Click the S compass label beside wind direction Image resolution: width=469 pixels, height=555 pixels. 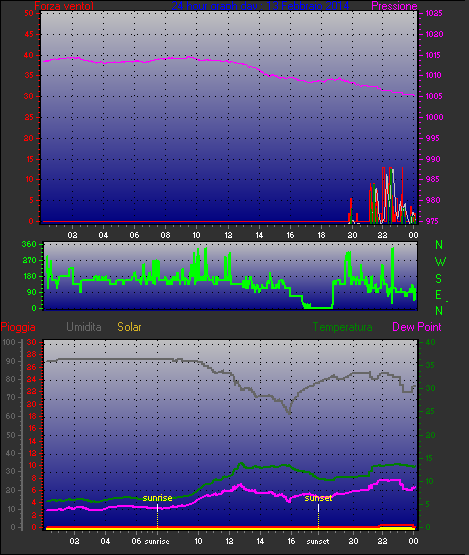tap(439, 279)
